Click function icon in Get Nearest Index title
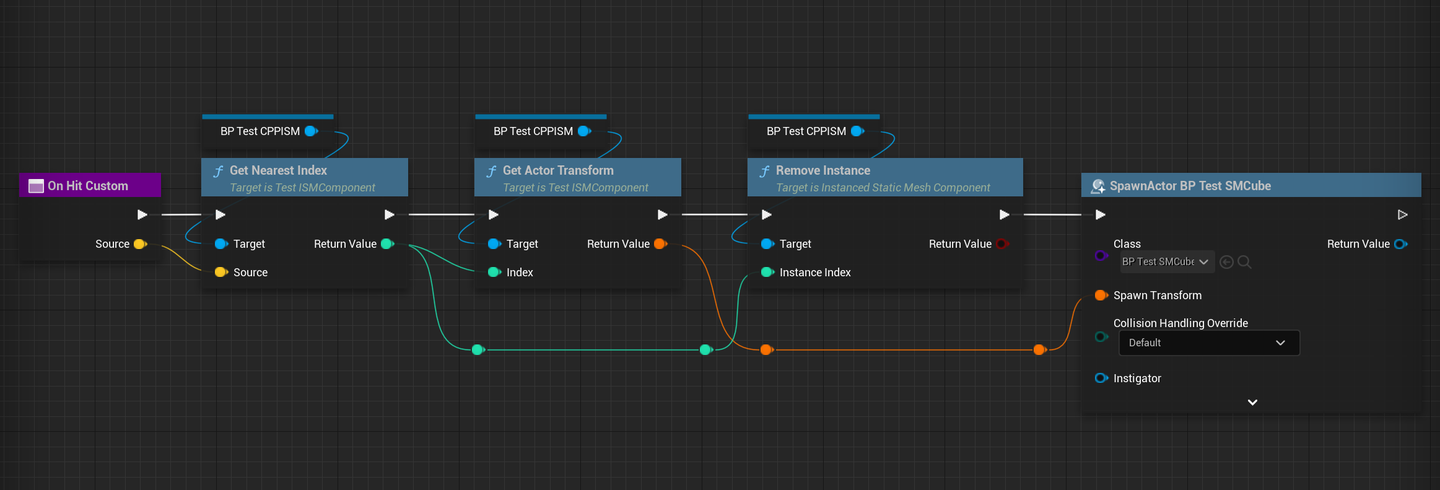 coord(218,171)
